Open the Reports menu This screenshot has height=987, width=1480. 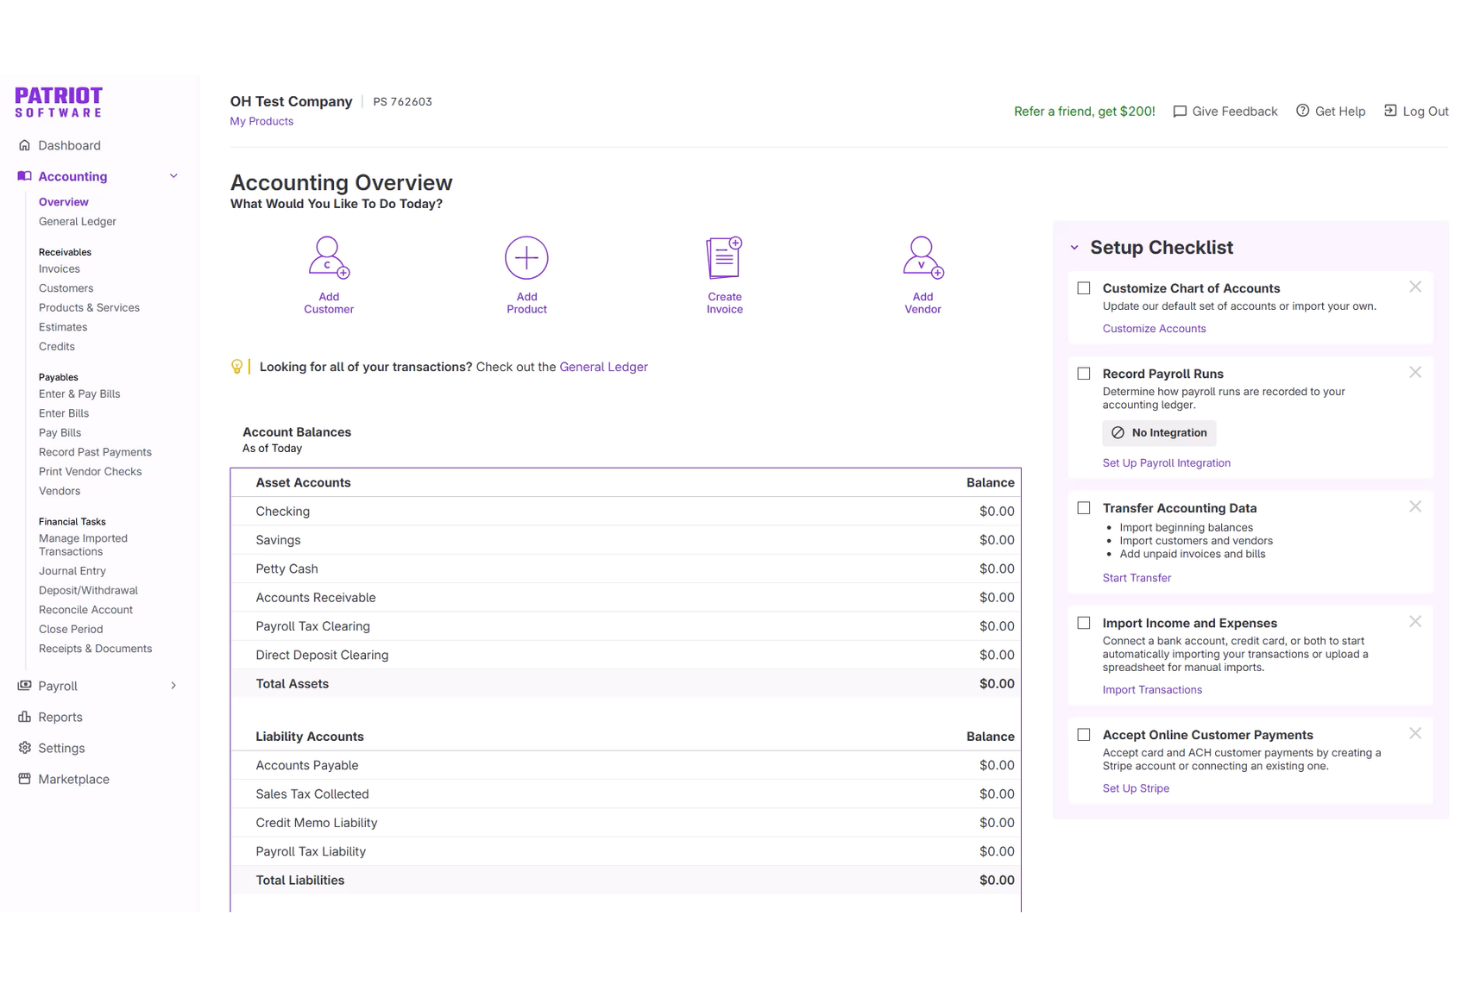(x=61, y=717)
